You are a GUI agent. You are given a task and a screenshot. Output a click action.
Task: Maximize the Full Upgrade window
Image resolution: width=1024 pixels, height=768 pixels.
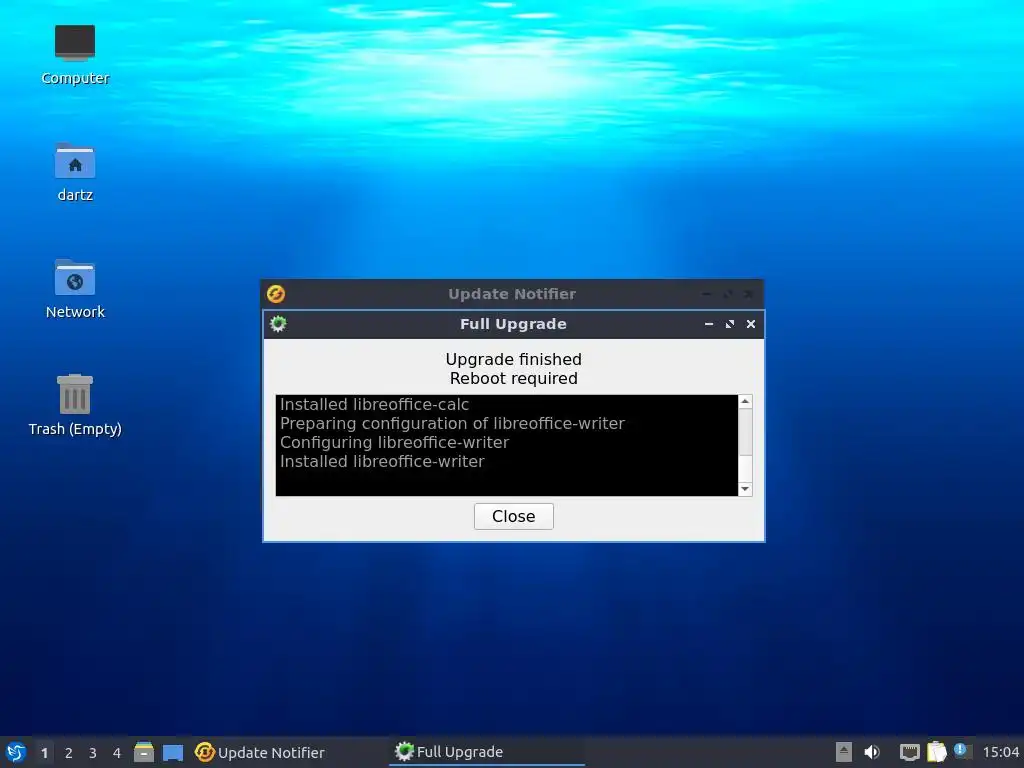pyautogui.click(x=729, y=324)
